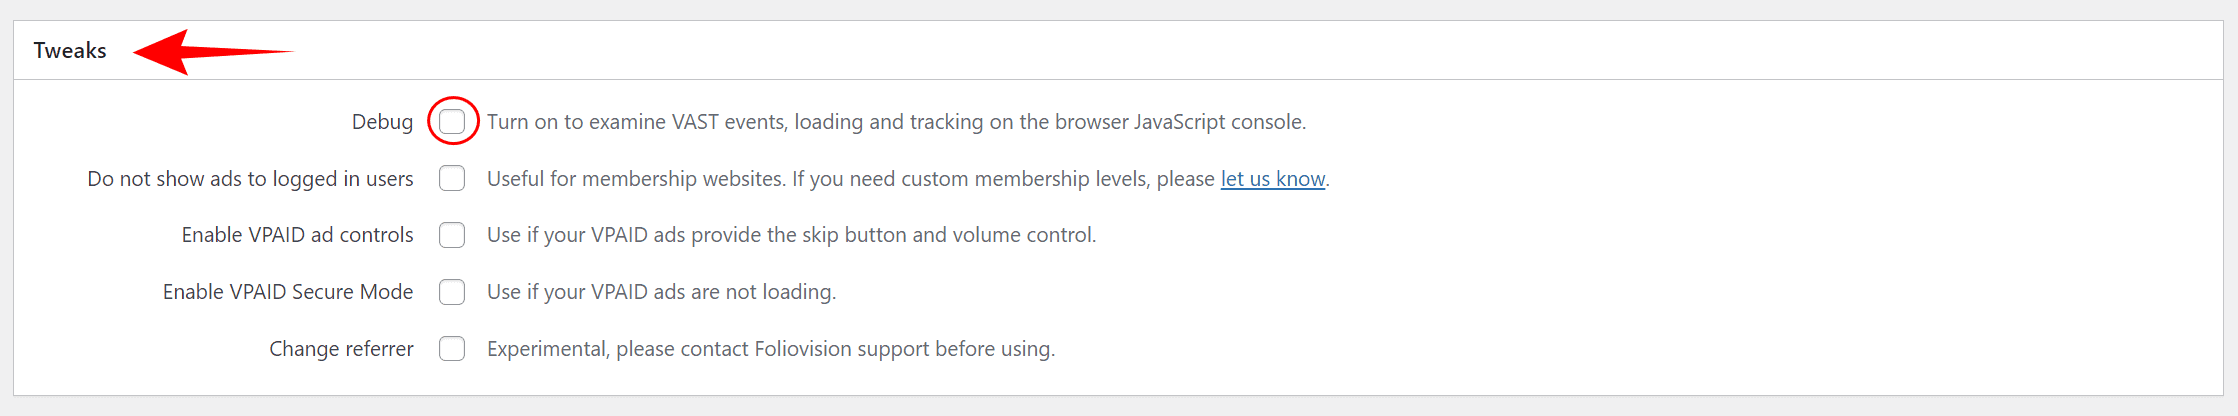Open the 'let us know' link
The height and width of the screenshot is (416, 2238).
(1272, 179)
